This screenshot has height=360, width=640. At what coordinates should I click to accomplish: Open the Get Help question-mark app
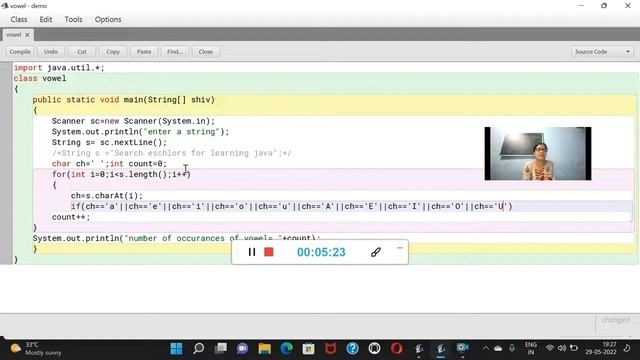pyautogui.click(x=353, y=349)
